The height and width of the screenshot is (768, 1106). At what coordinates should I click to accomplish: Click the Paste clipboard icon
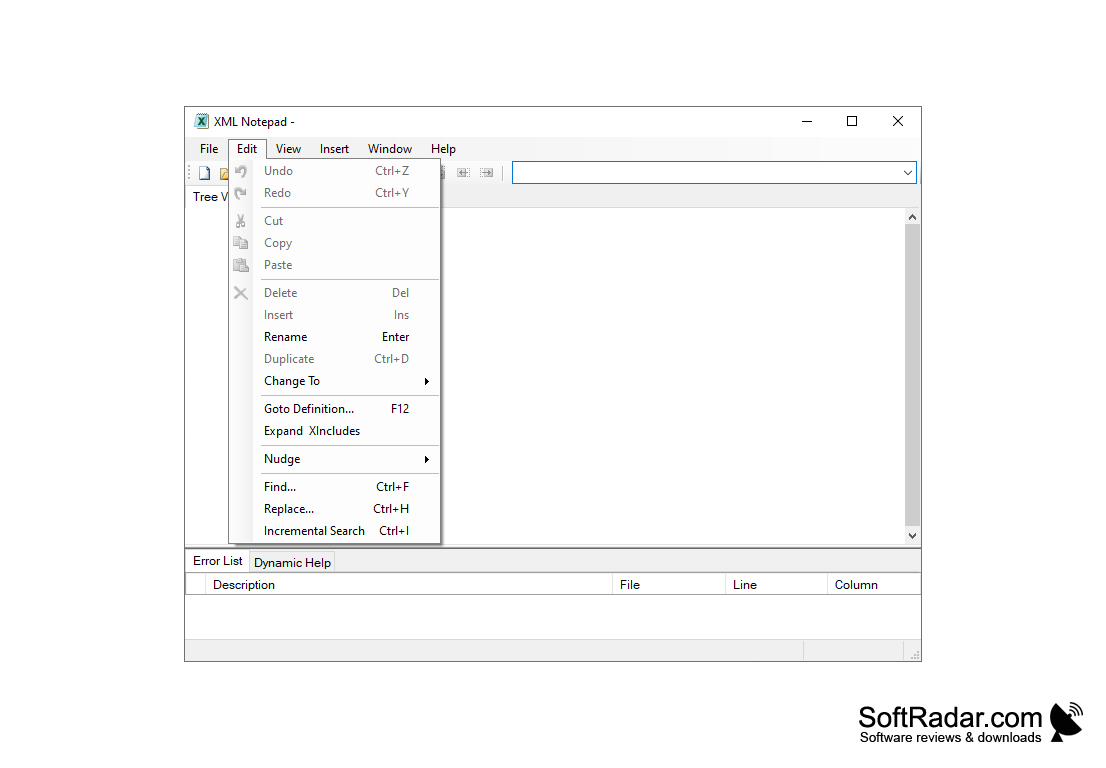(x=241, y=265)
